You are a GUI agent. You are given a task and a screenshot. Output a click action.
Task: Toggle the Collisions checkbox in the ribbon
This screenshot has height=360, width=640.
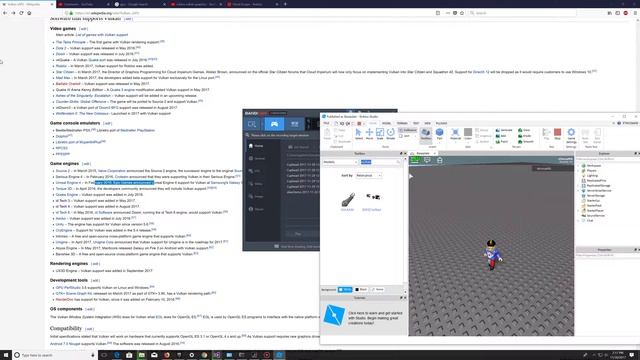pyautogui.click(x=407, y=130)
